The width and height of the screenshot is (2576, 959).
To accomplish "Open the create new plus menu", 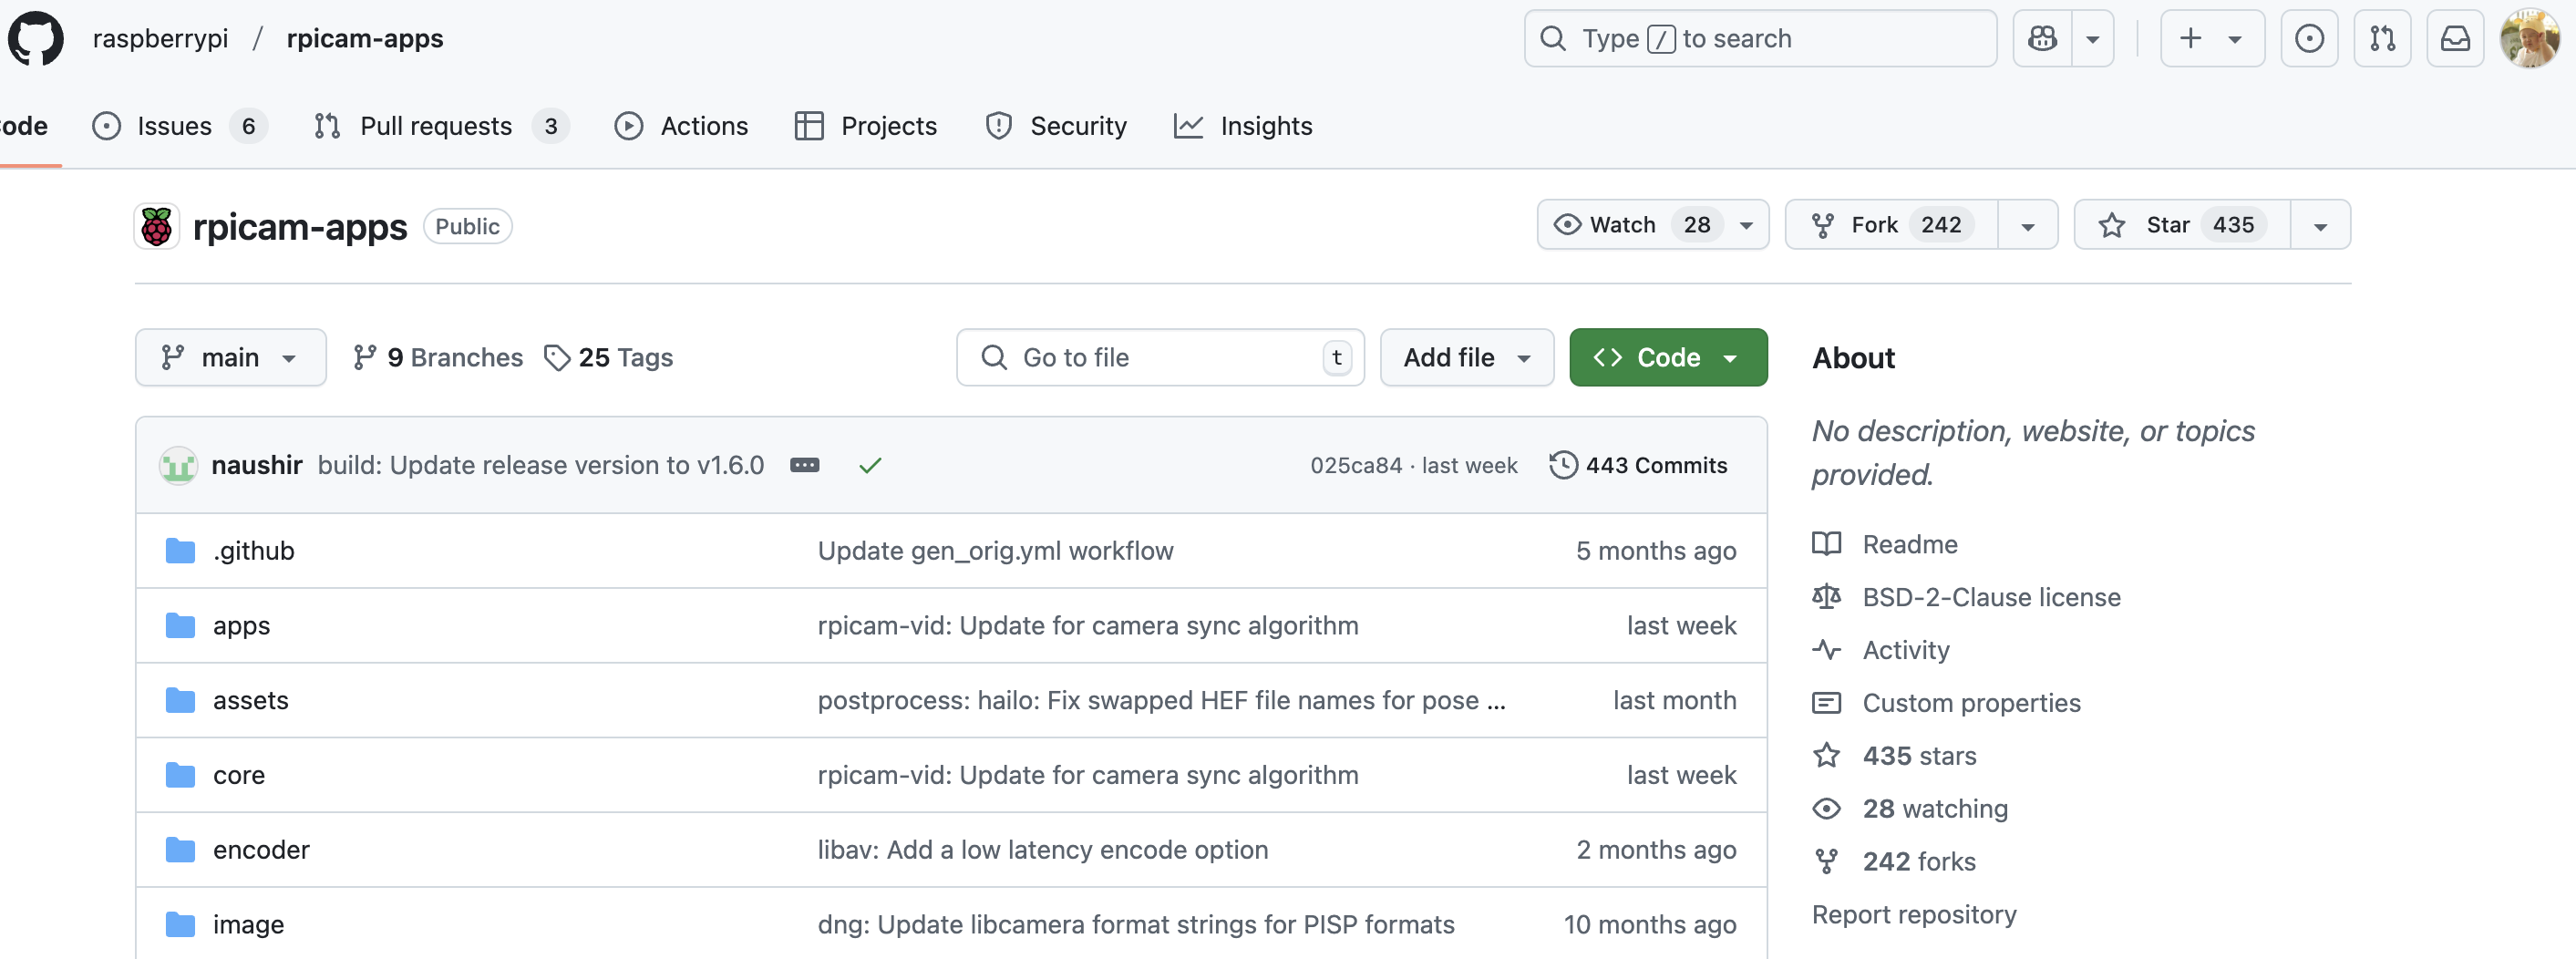I will click(x=2212, y=39).
